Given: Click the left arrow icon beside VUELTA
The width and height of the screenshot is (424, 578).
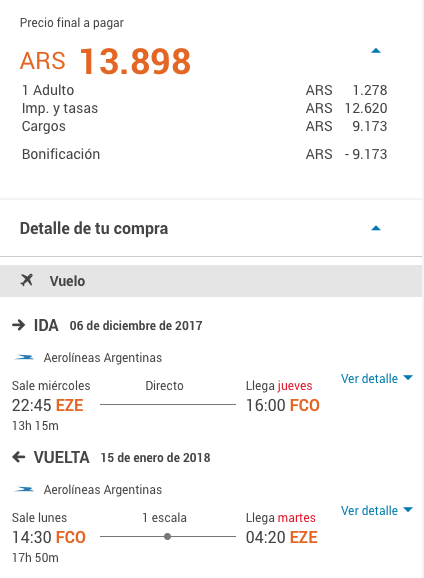Looking at the screenshot, I should tap(18, 457).
